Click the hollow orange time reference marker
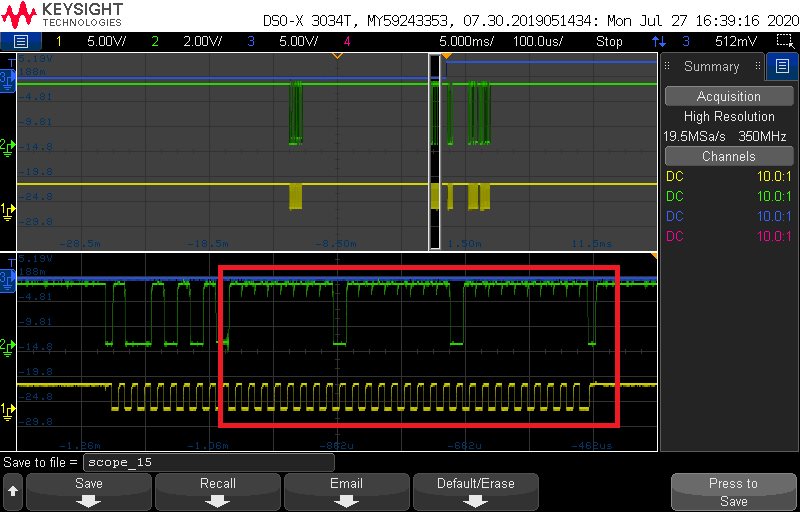Viewport: 800px width, 512px height. tap(337, 55)
